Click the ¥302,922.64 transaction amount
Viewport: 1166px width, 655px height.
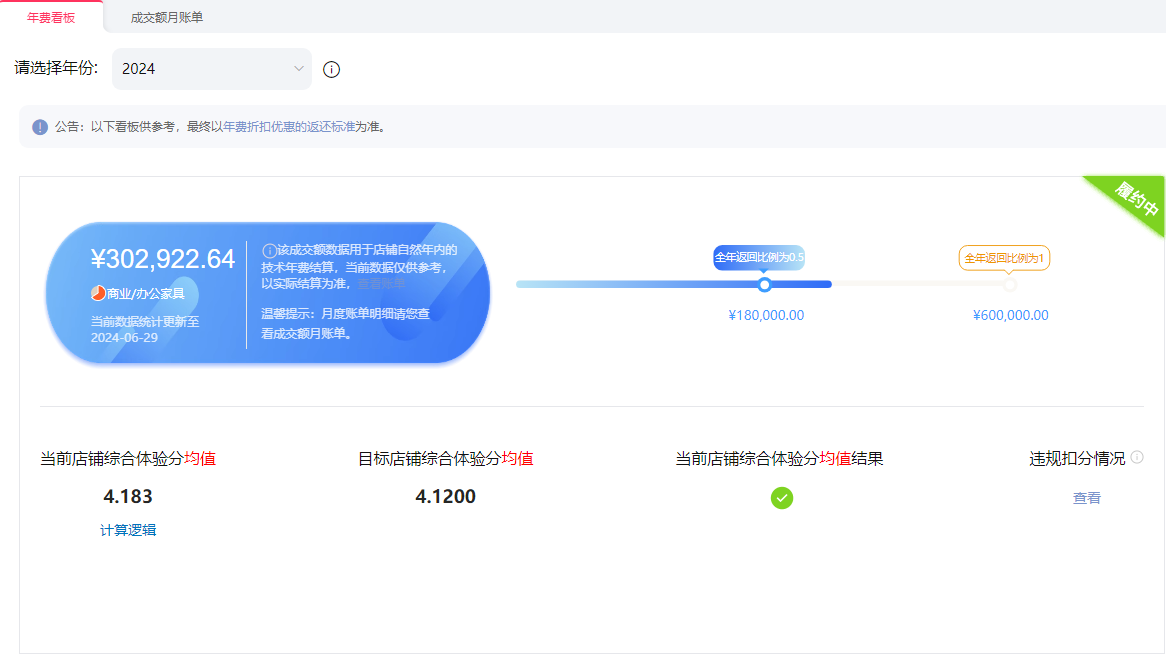coord(163,260)
